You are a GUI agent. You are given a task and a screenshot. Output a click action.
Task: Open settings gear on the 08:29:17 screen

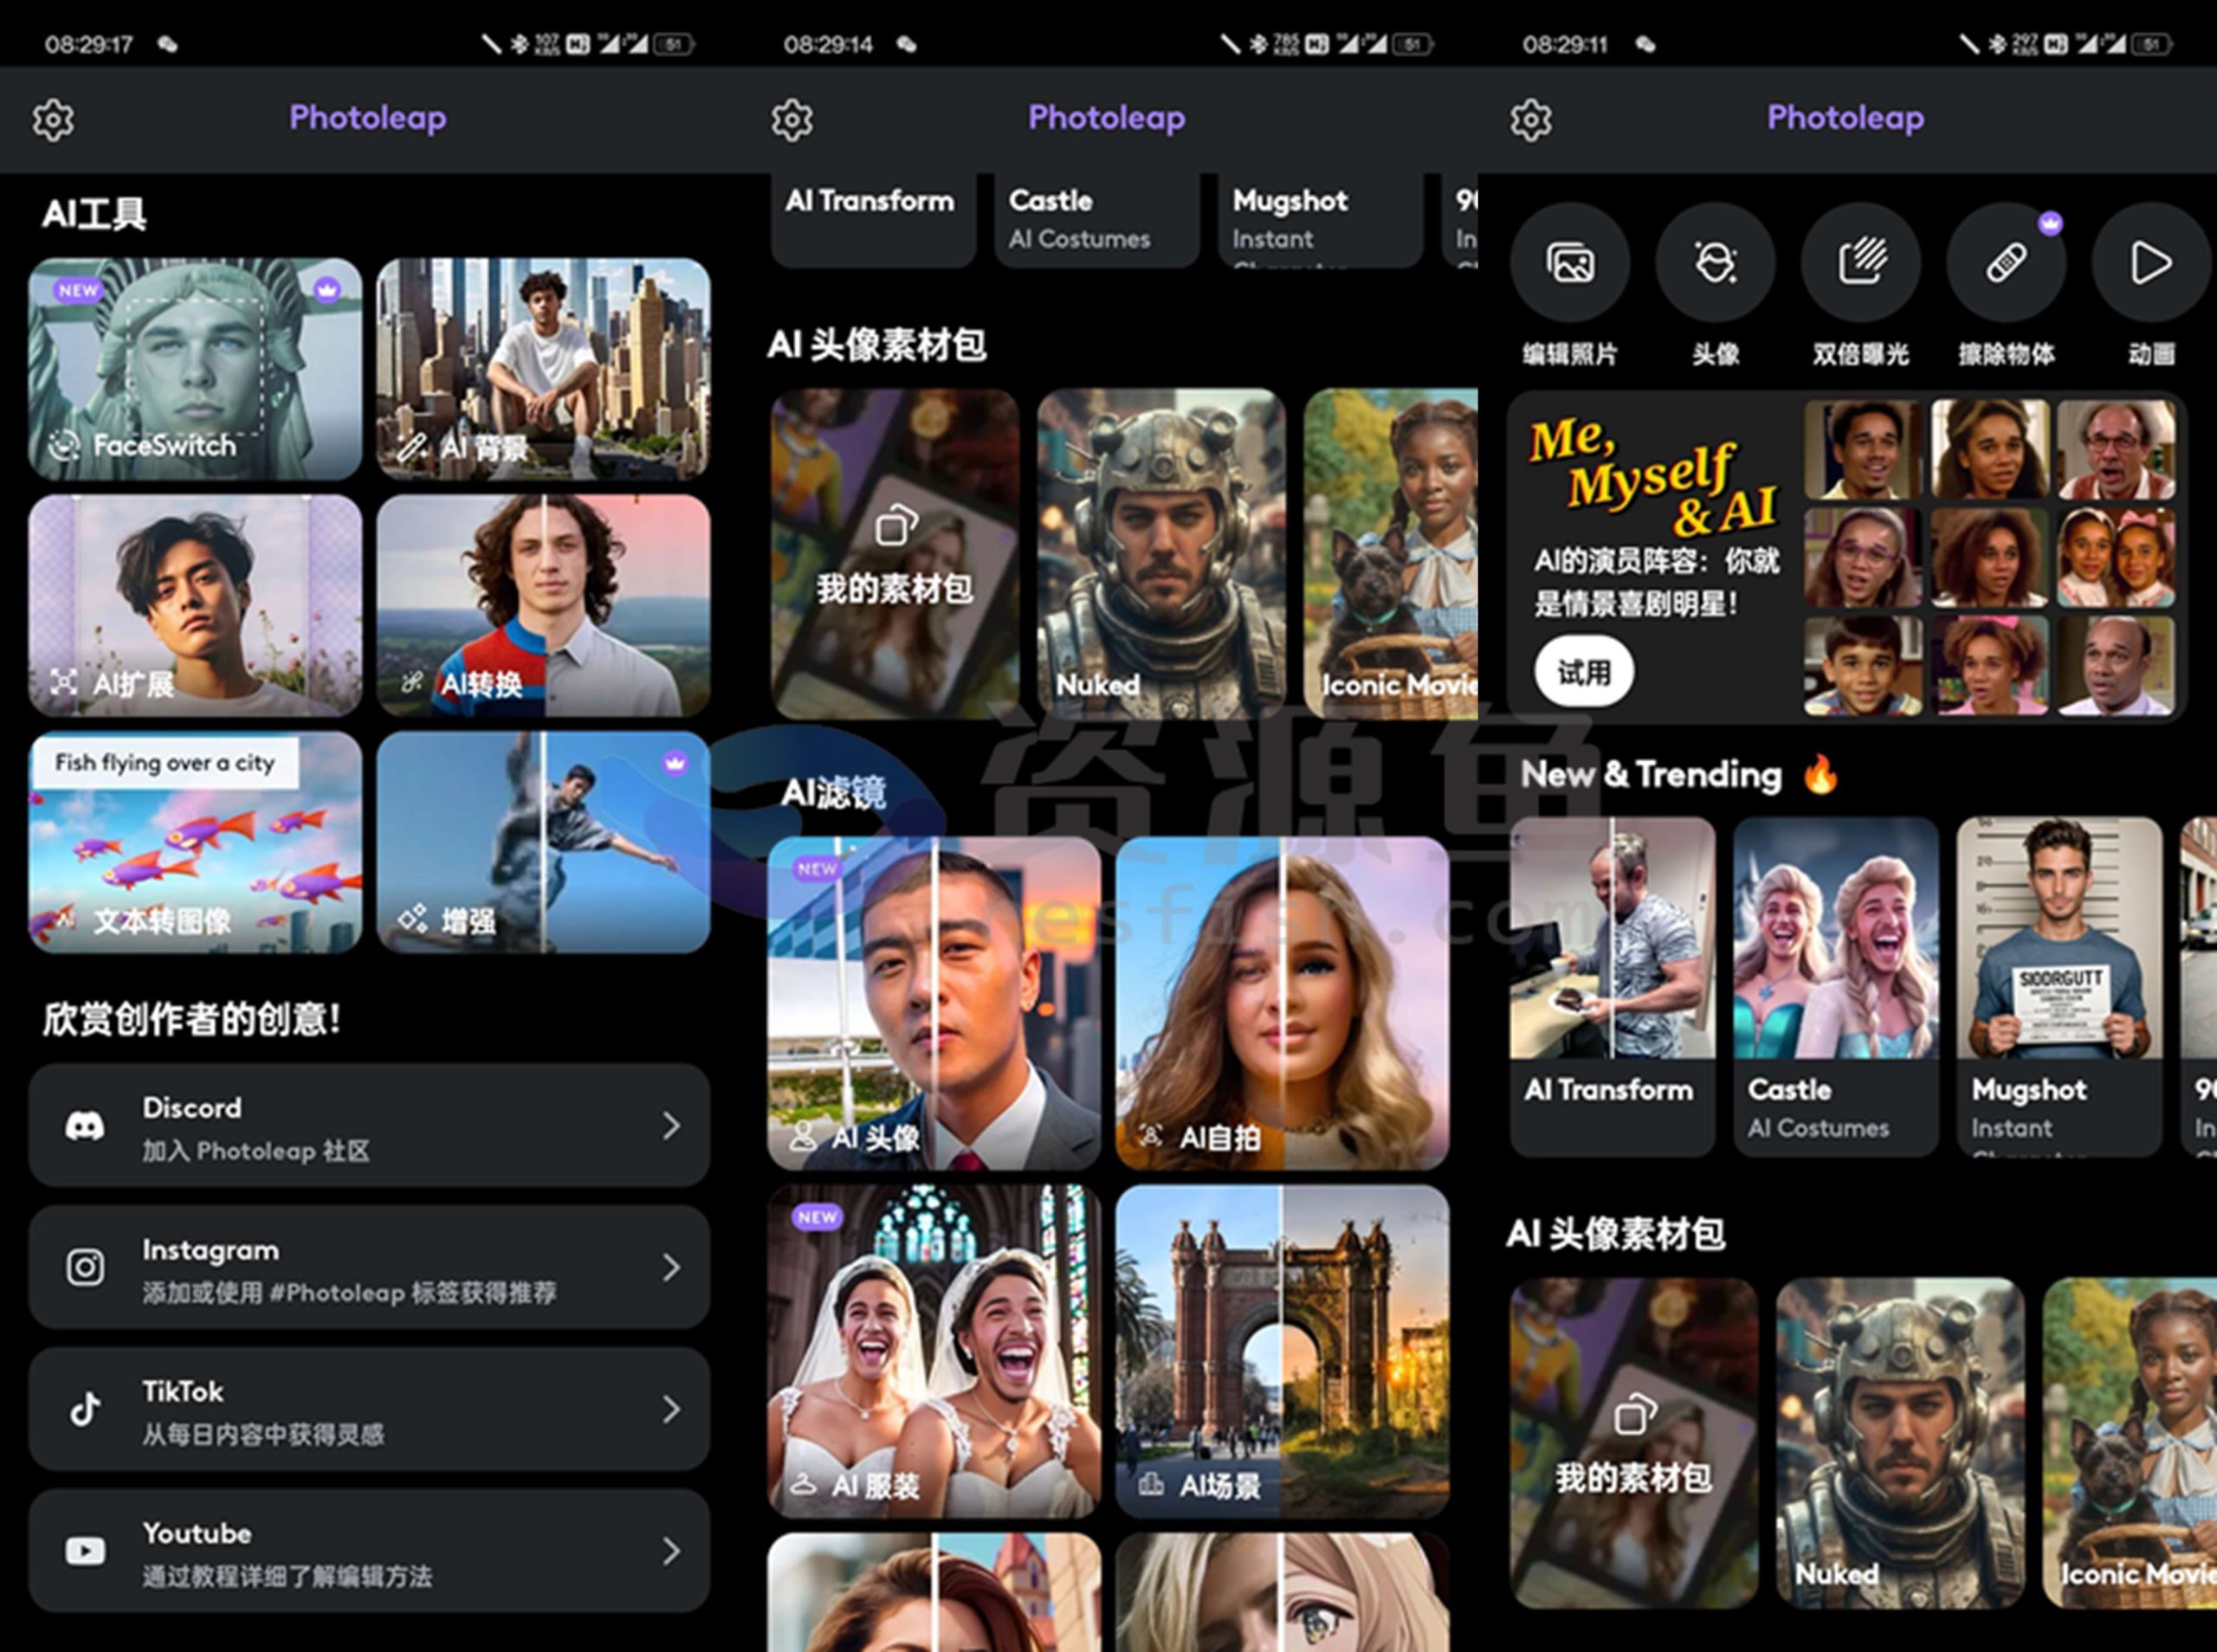(53, 120)
